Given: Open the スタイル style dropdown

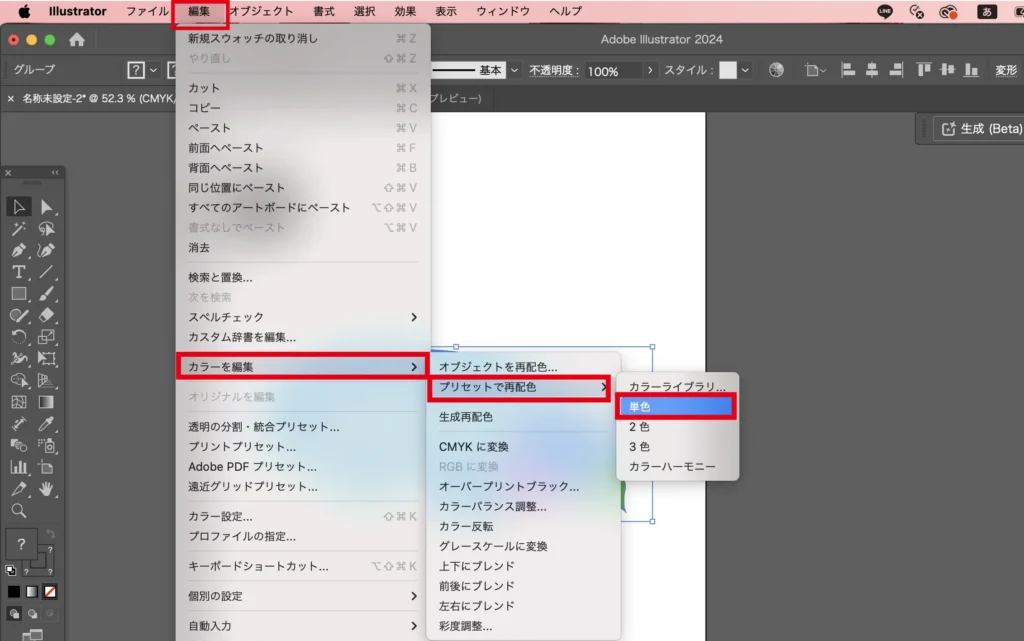Looking at the screenshot, I should coord(745,70).
